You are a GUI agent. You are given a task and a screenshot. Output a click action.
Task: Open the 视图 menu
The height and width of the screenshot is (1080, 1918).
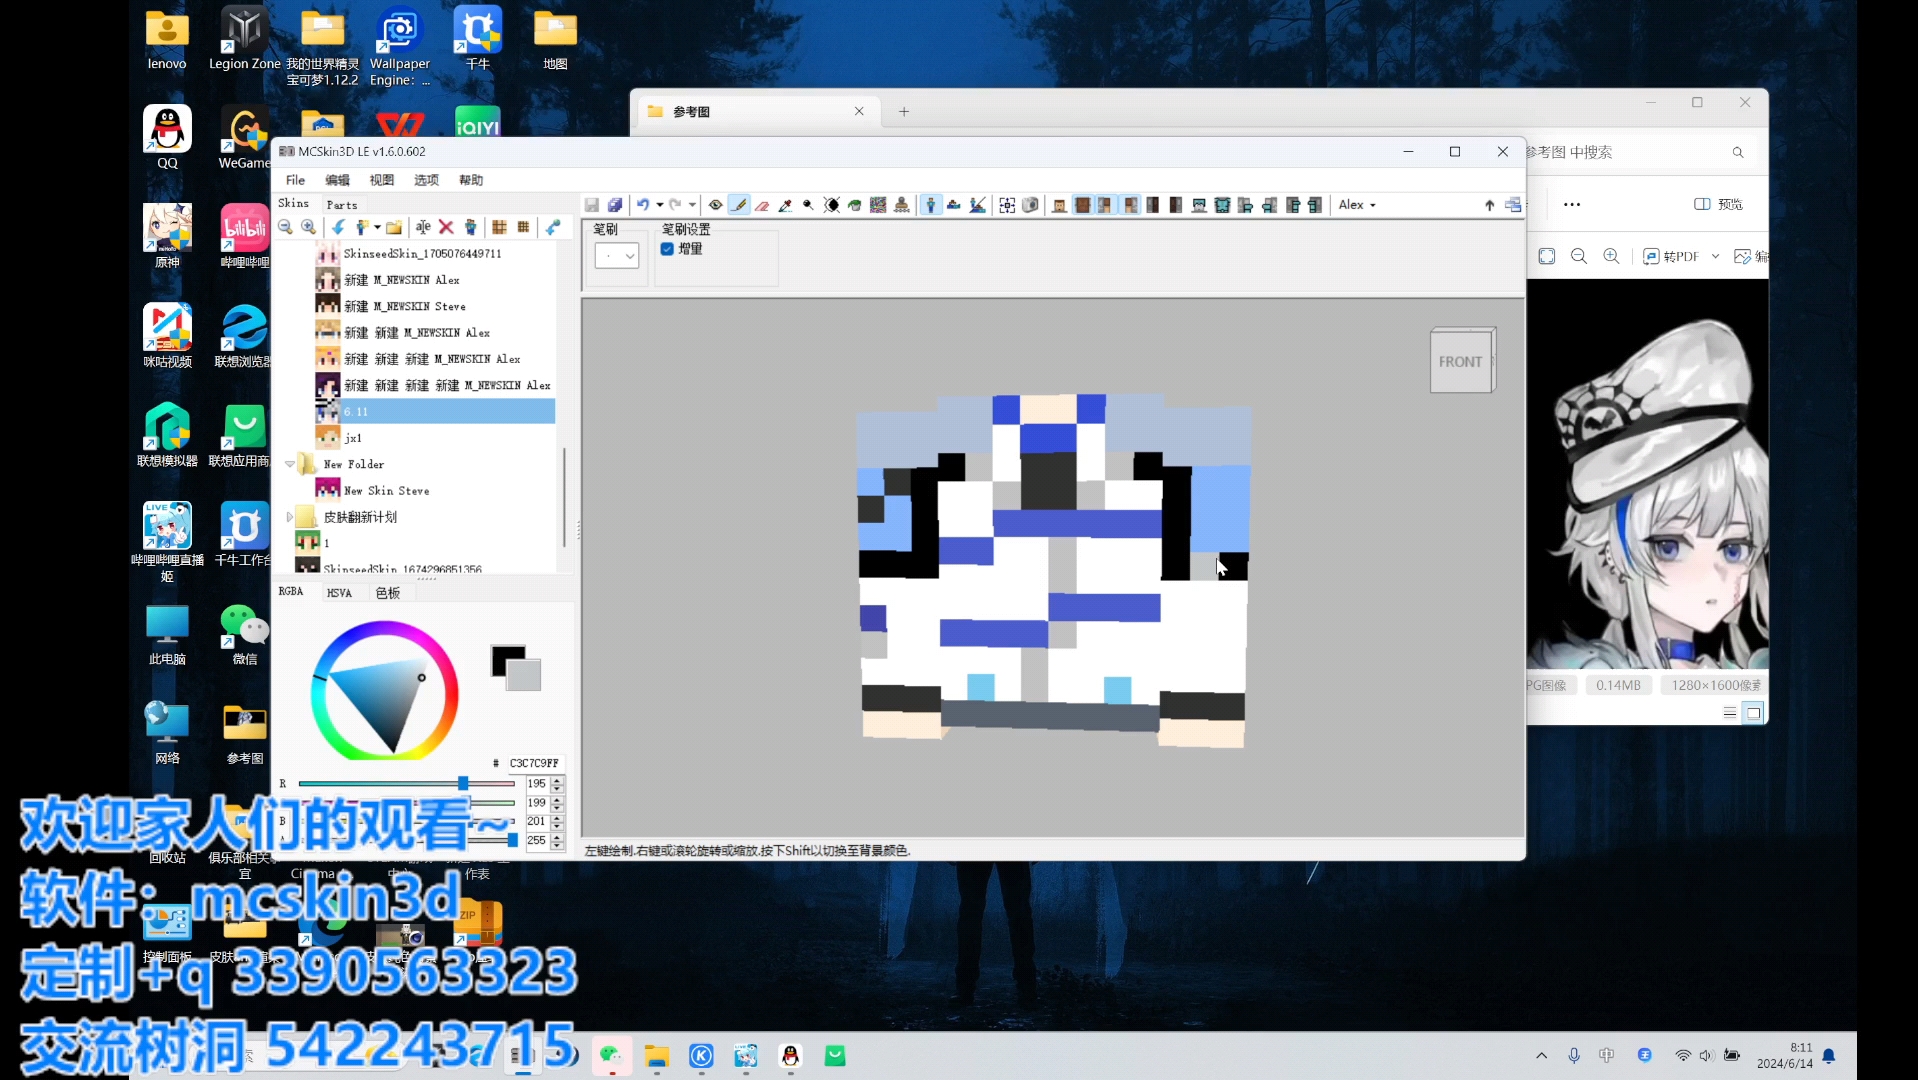tap(381, 180)
